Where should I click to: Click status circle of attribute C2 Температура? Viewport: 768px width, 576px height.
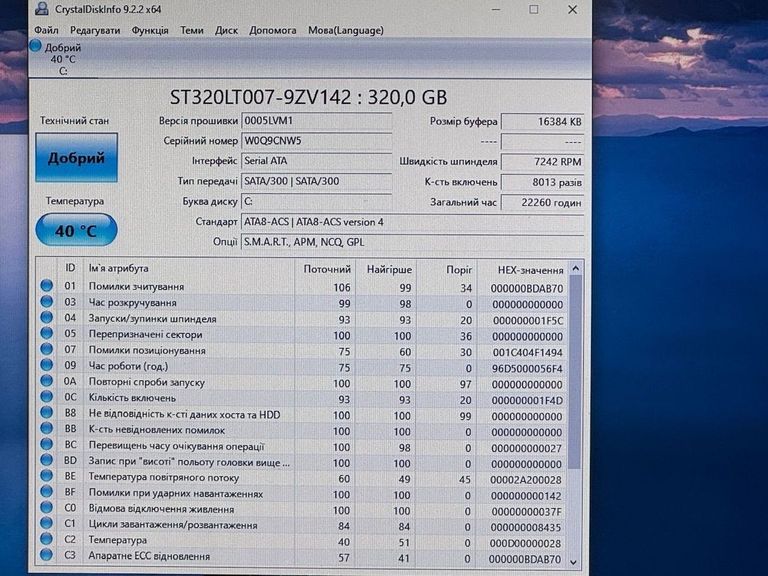tap(47, 539)
